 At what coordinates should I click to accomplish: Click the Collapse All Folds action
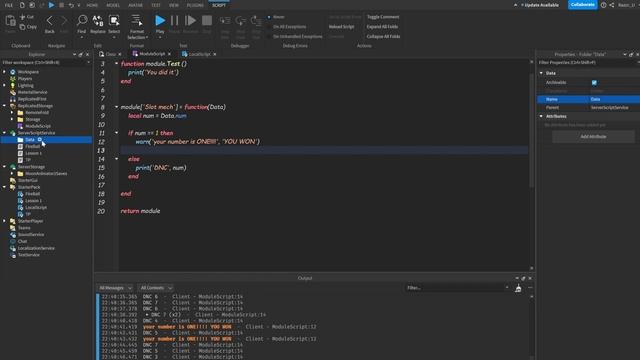[383, 37]
